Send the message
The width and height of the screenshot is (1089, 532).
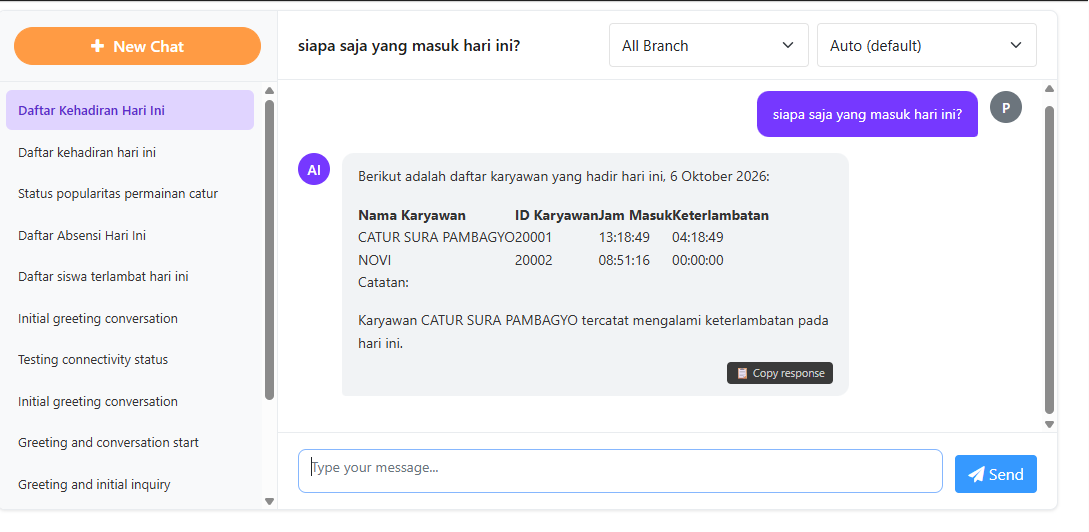pyautogui.click(x=995, y=474)
